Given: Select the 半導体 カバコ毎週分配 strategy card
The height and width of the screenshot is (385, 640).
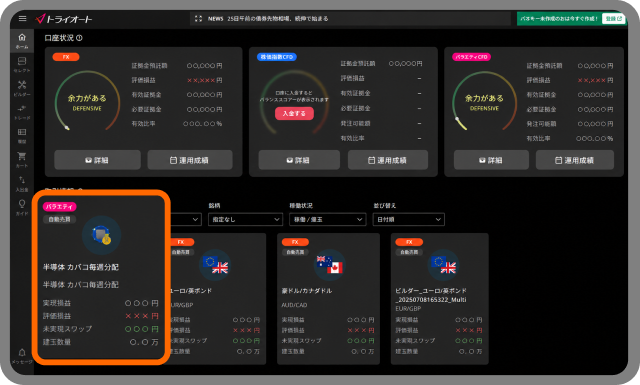Looking at the screenshot, I should (101, 277).
